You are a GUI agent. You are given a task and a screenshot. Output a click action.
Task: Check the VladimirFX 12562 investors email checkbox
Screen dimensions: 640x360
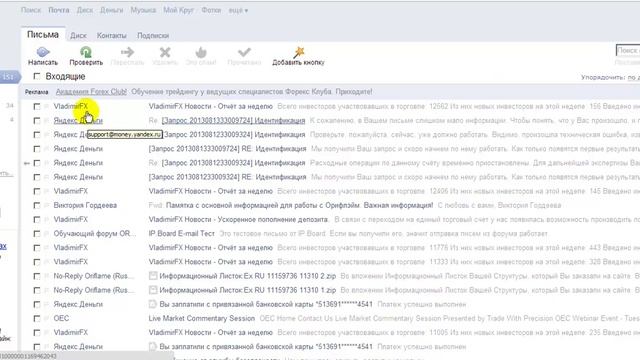tap(37, 107)
